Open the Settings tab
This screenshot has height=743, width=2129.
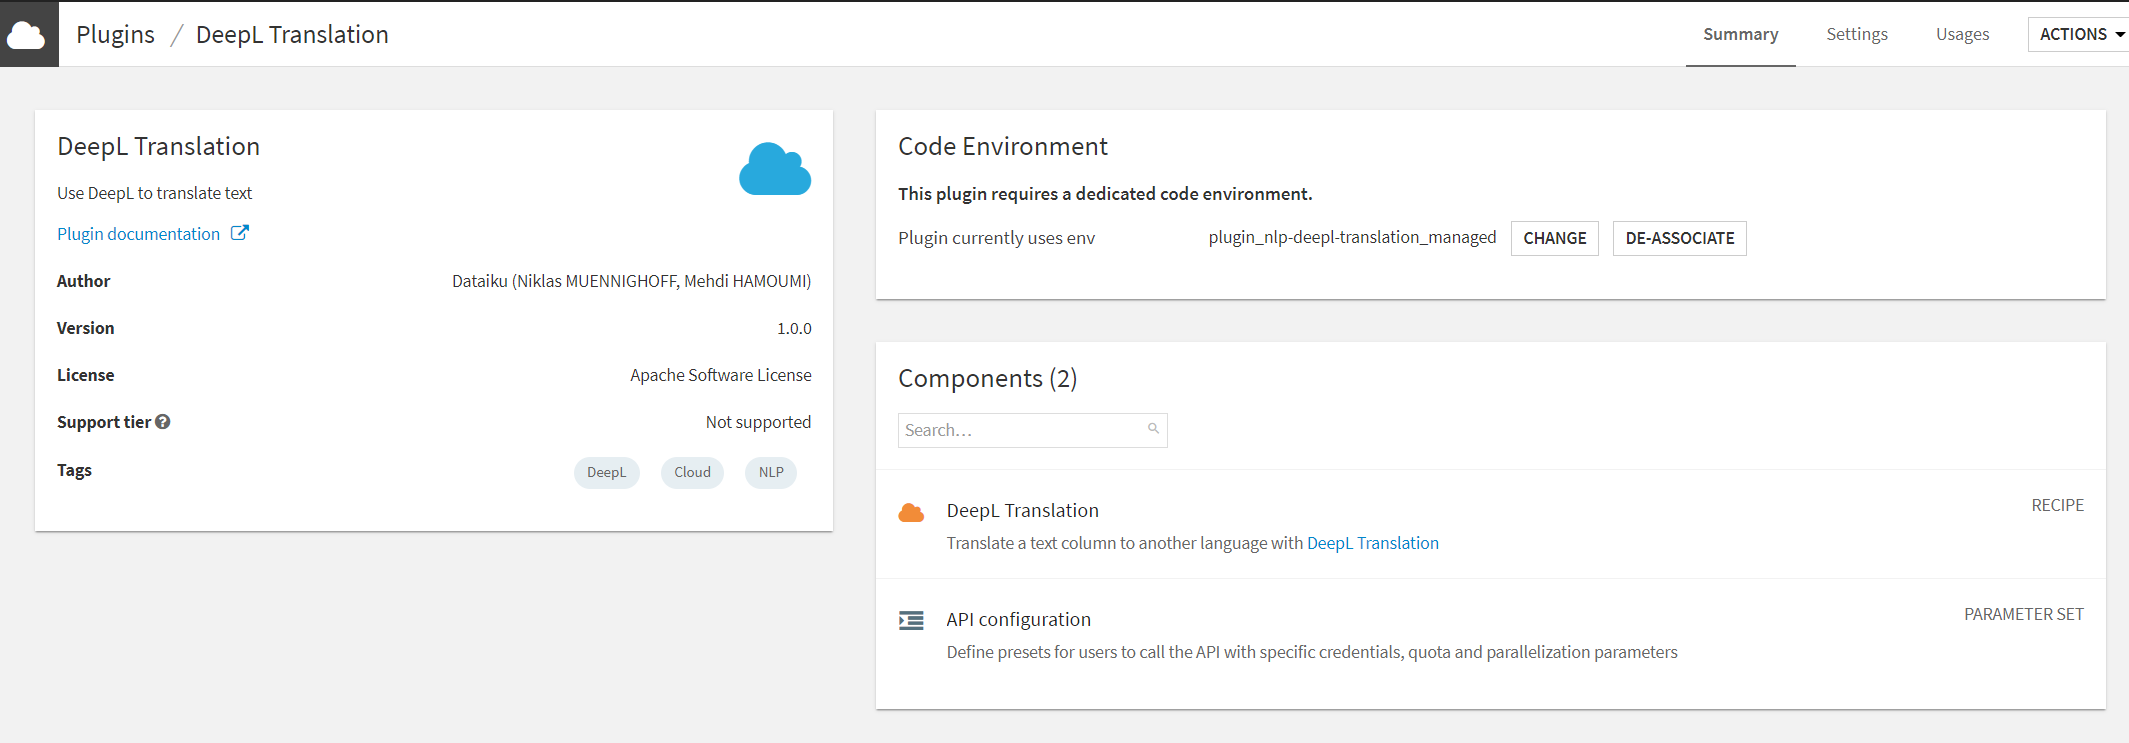[1856, 34]
